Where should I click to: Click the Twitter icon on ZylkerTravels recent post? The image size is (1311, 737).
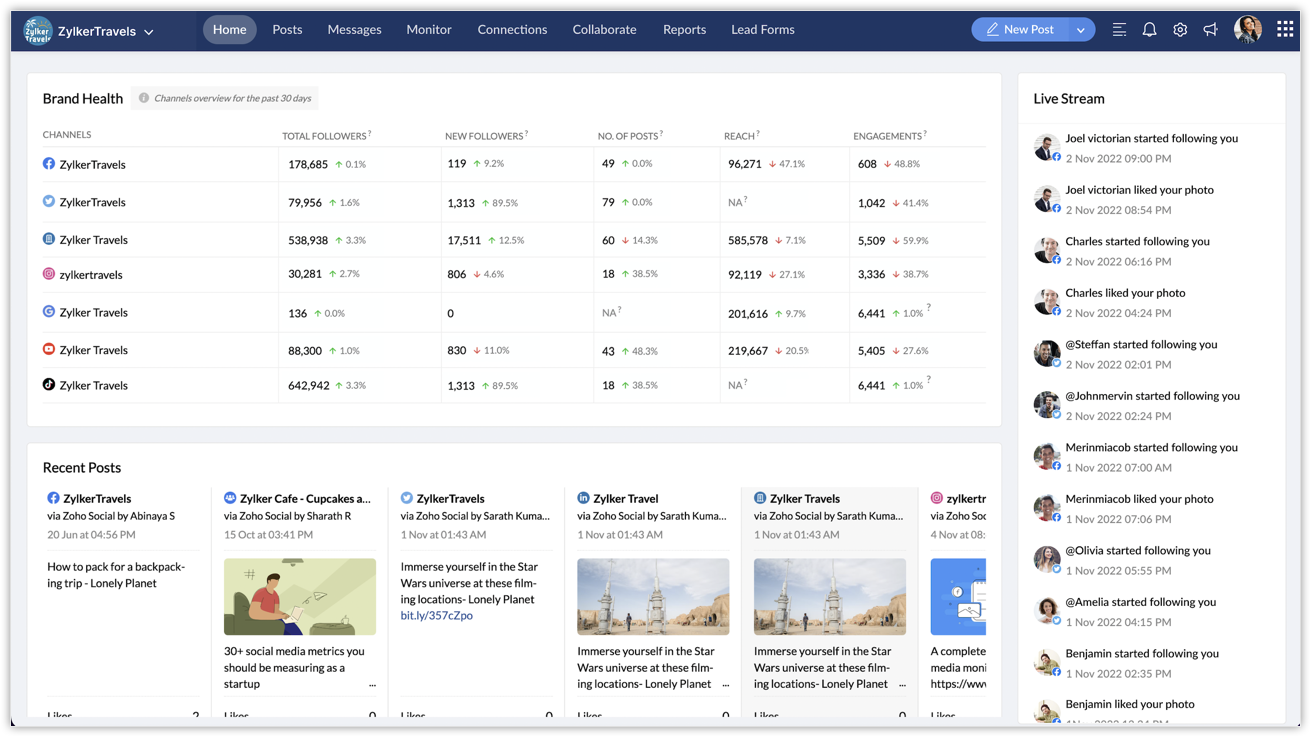click(x=407, y=498)
